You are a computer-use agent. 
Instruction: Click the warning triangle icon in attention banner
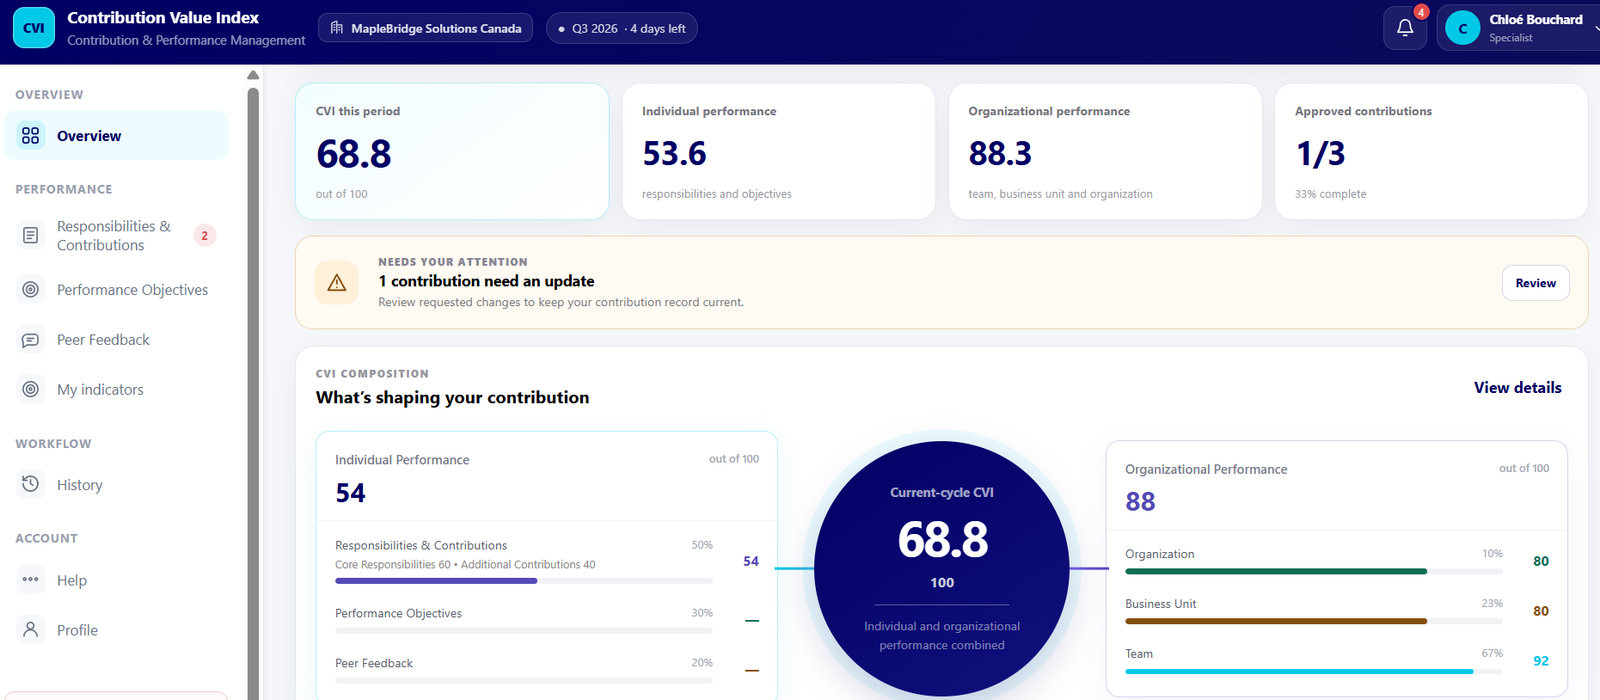337,283
